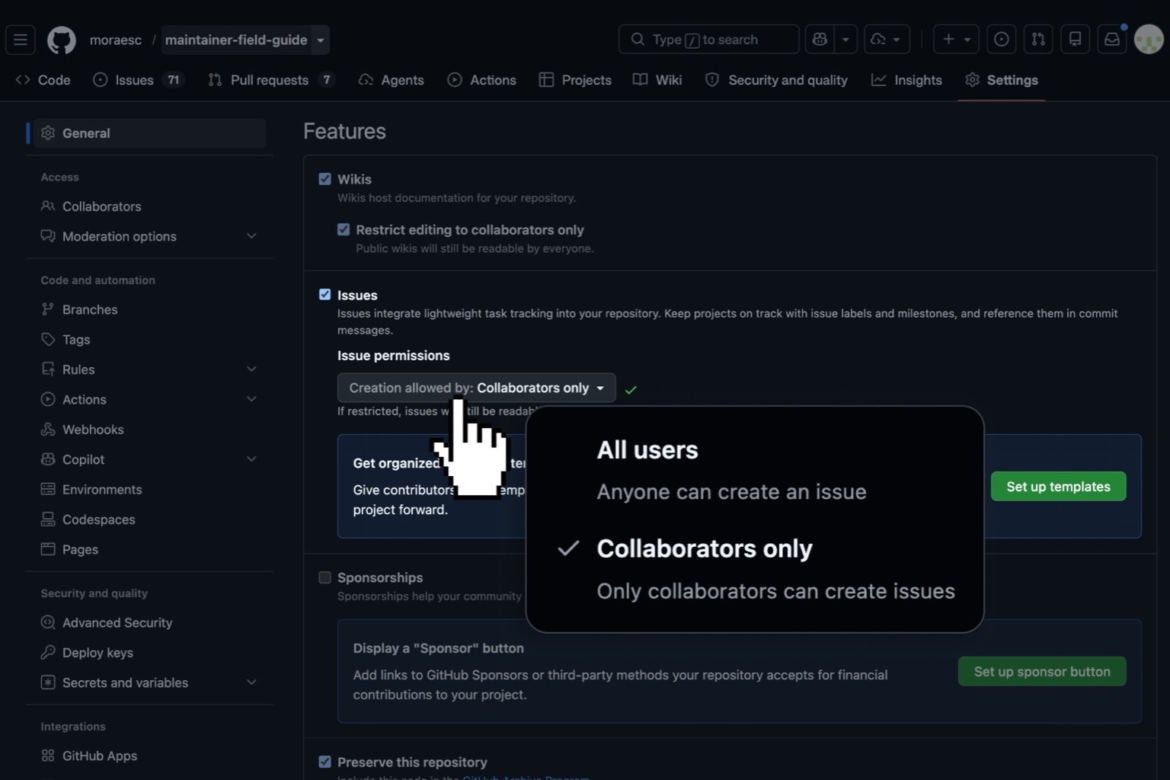This screenshot has height=780, width=1170.
Task: Open the Repositories icon in header
Action: point(1075,40)
